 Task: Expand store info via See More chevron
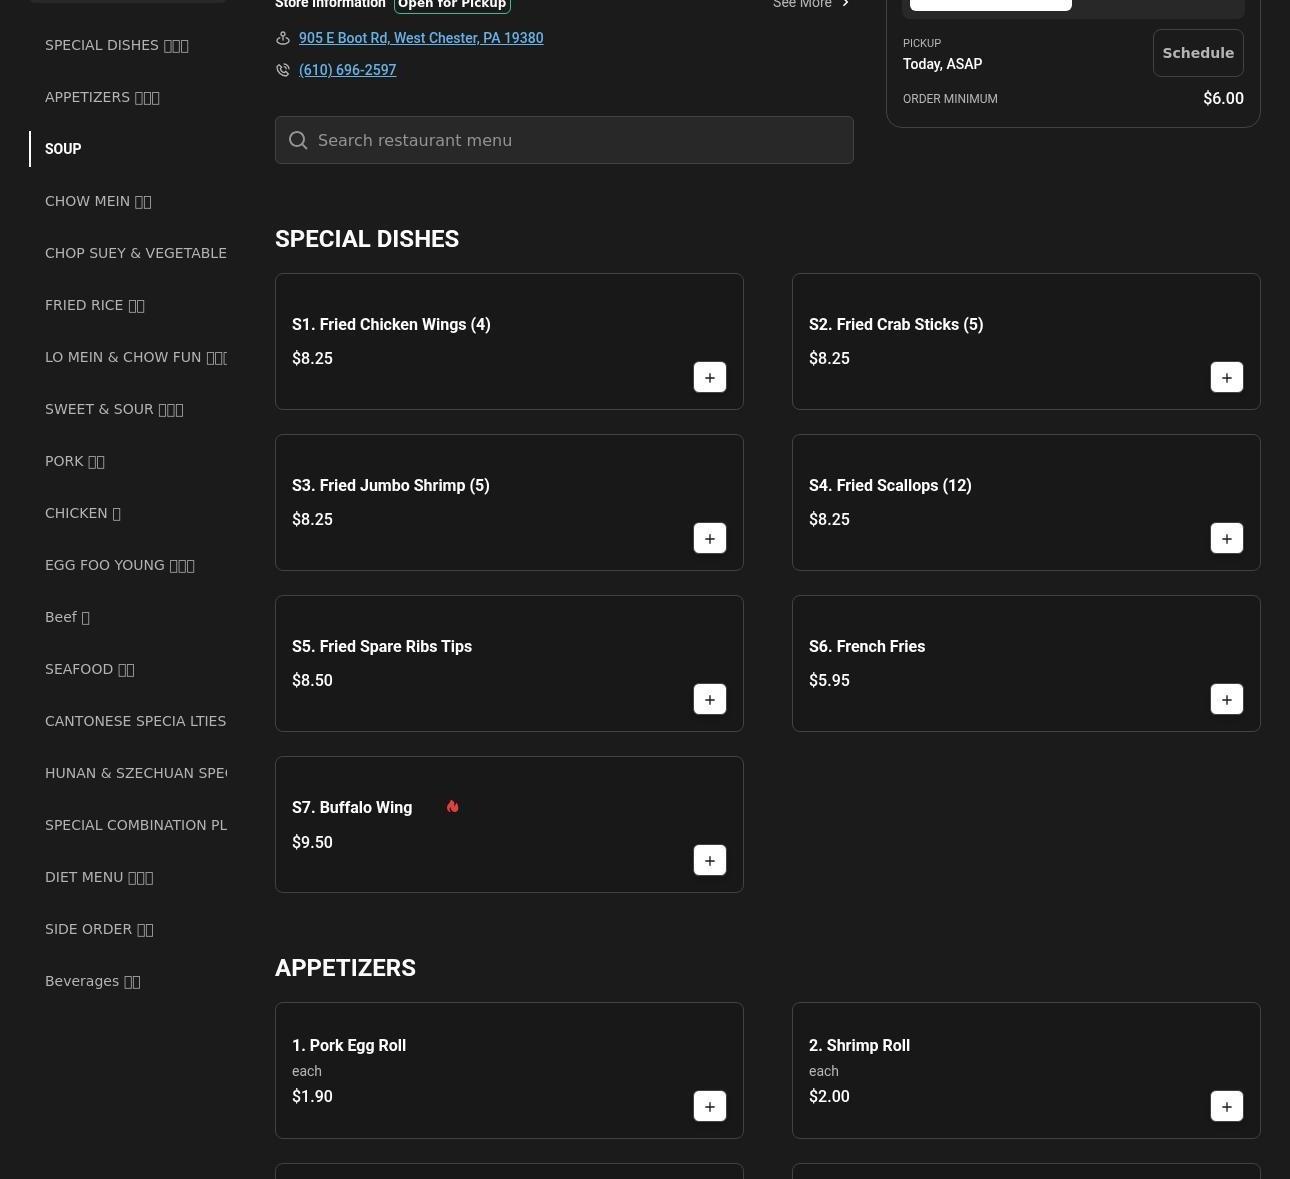coord(845,4)
